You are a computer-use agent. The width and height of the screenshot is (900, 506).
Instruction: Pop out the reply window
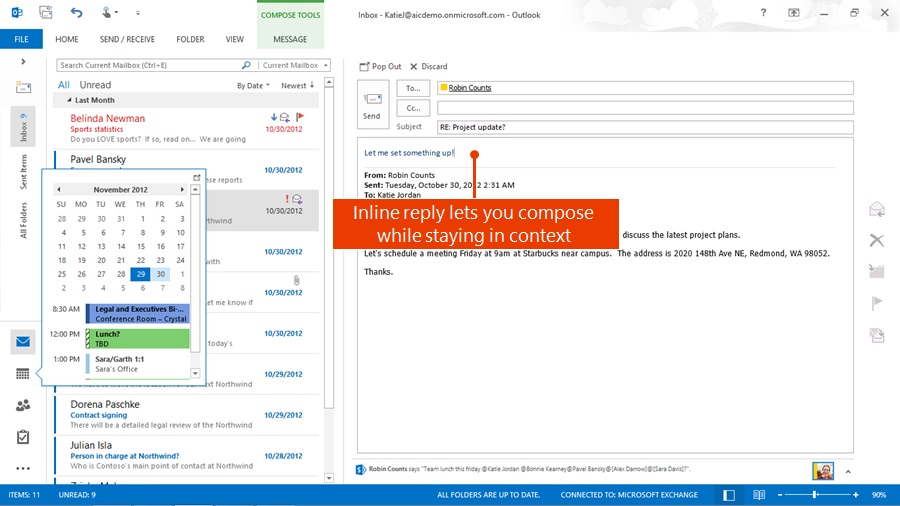pos(380,66)
